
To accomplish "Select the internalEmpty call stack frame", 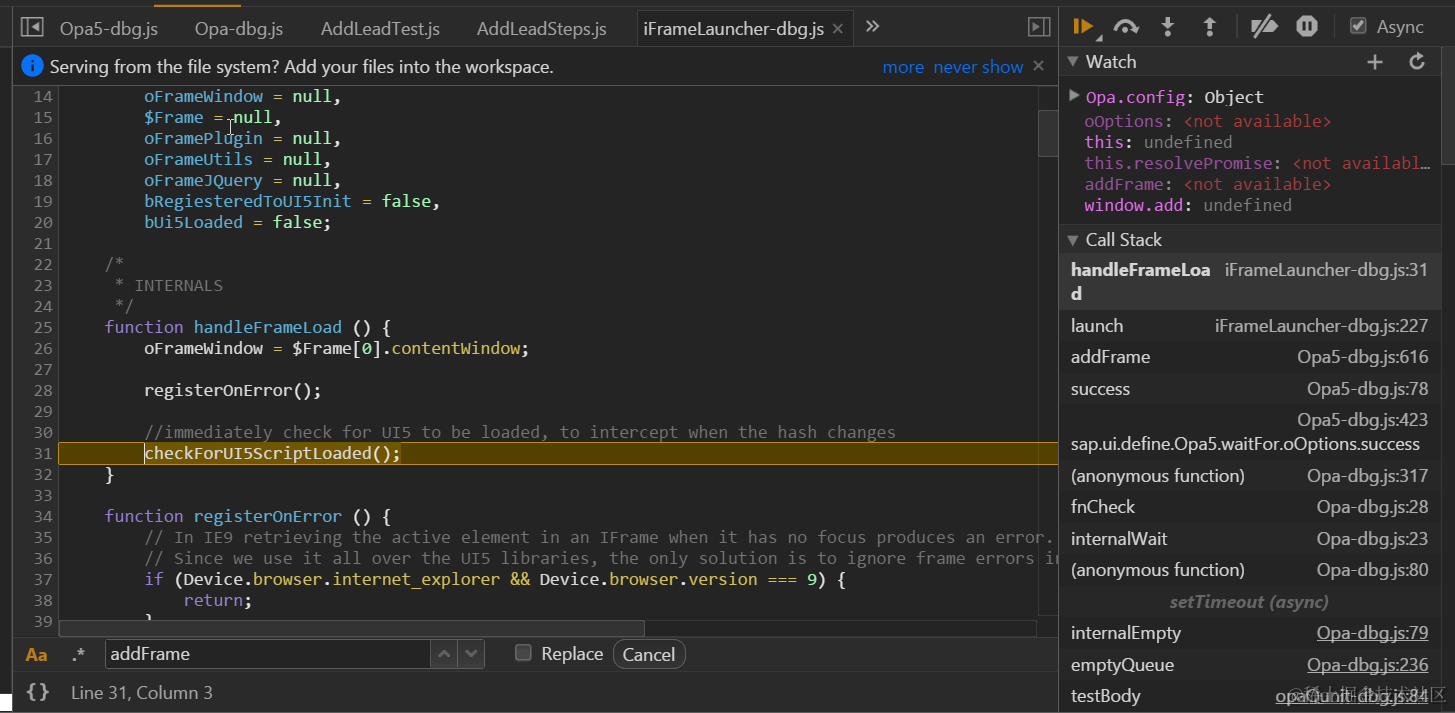I will click(1249, 633).
